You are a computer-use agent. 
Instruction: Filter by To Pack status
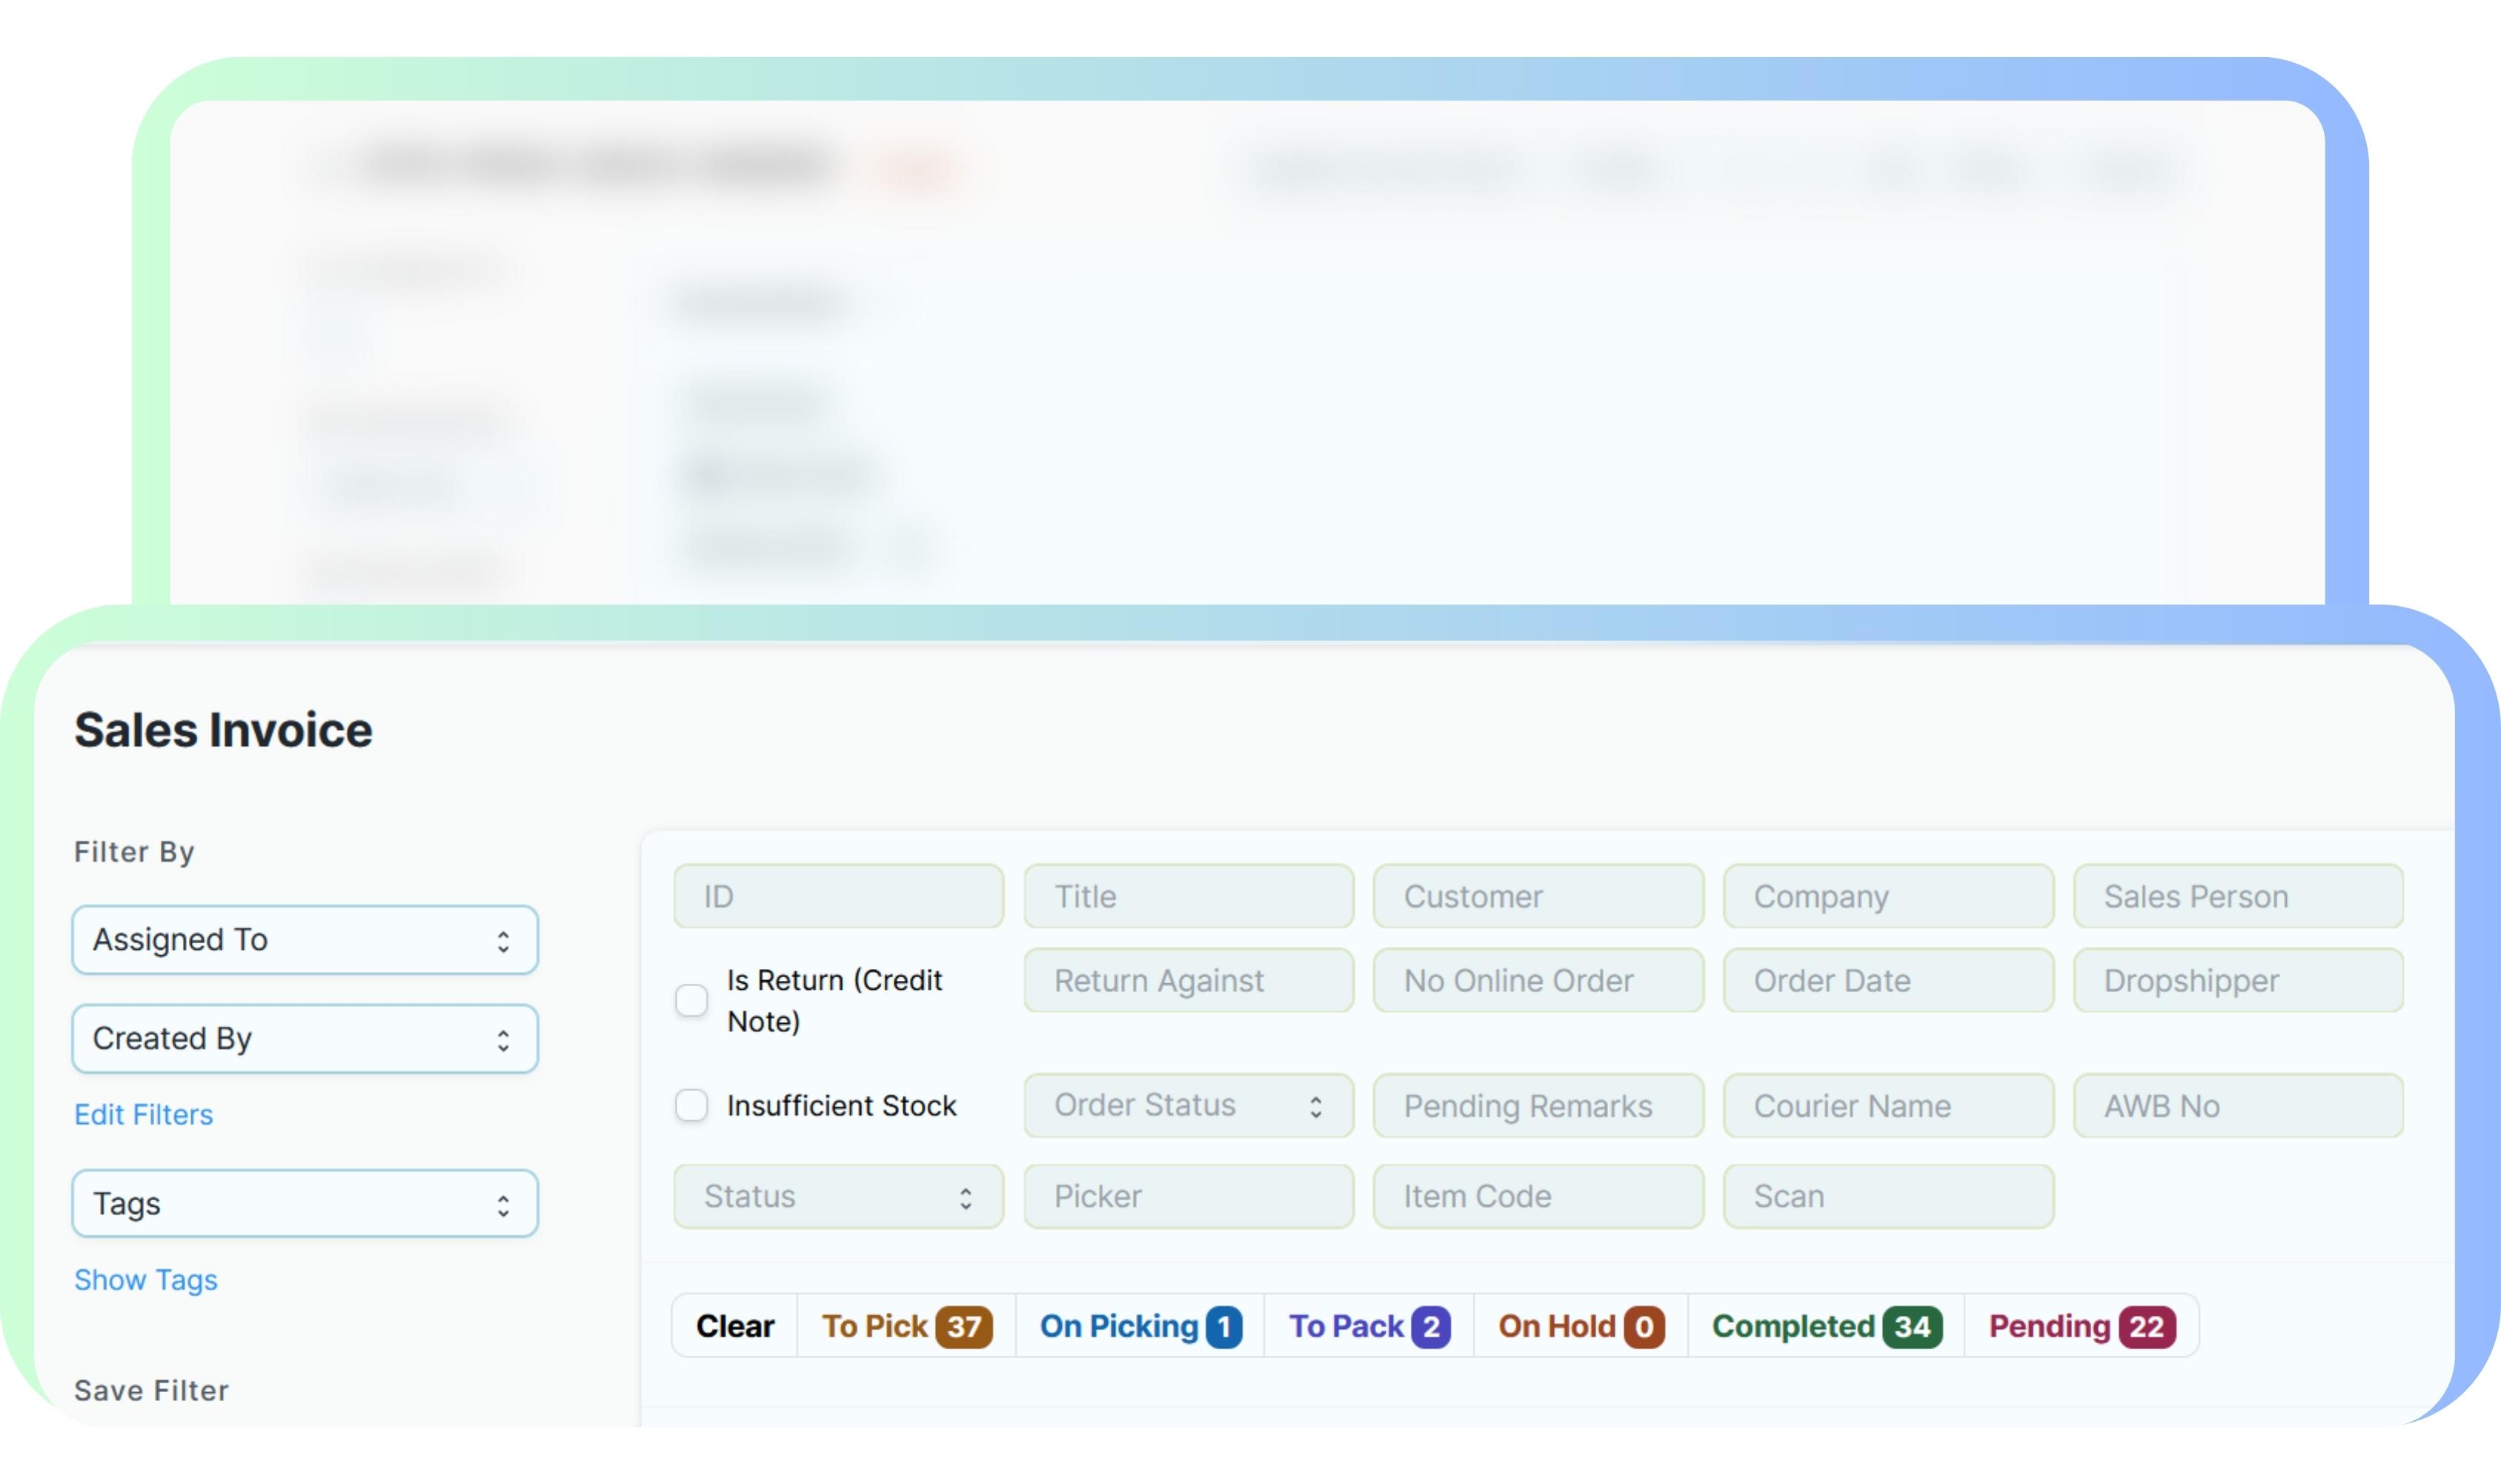(x=1368, y=1327)
